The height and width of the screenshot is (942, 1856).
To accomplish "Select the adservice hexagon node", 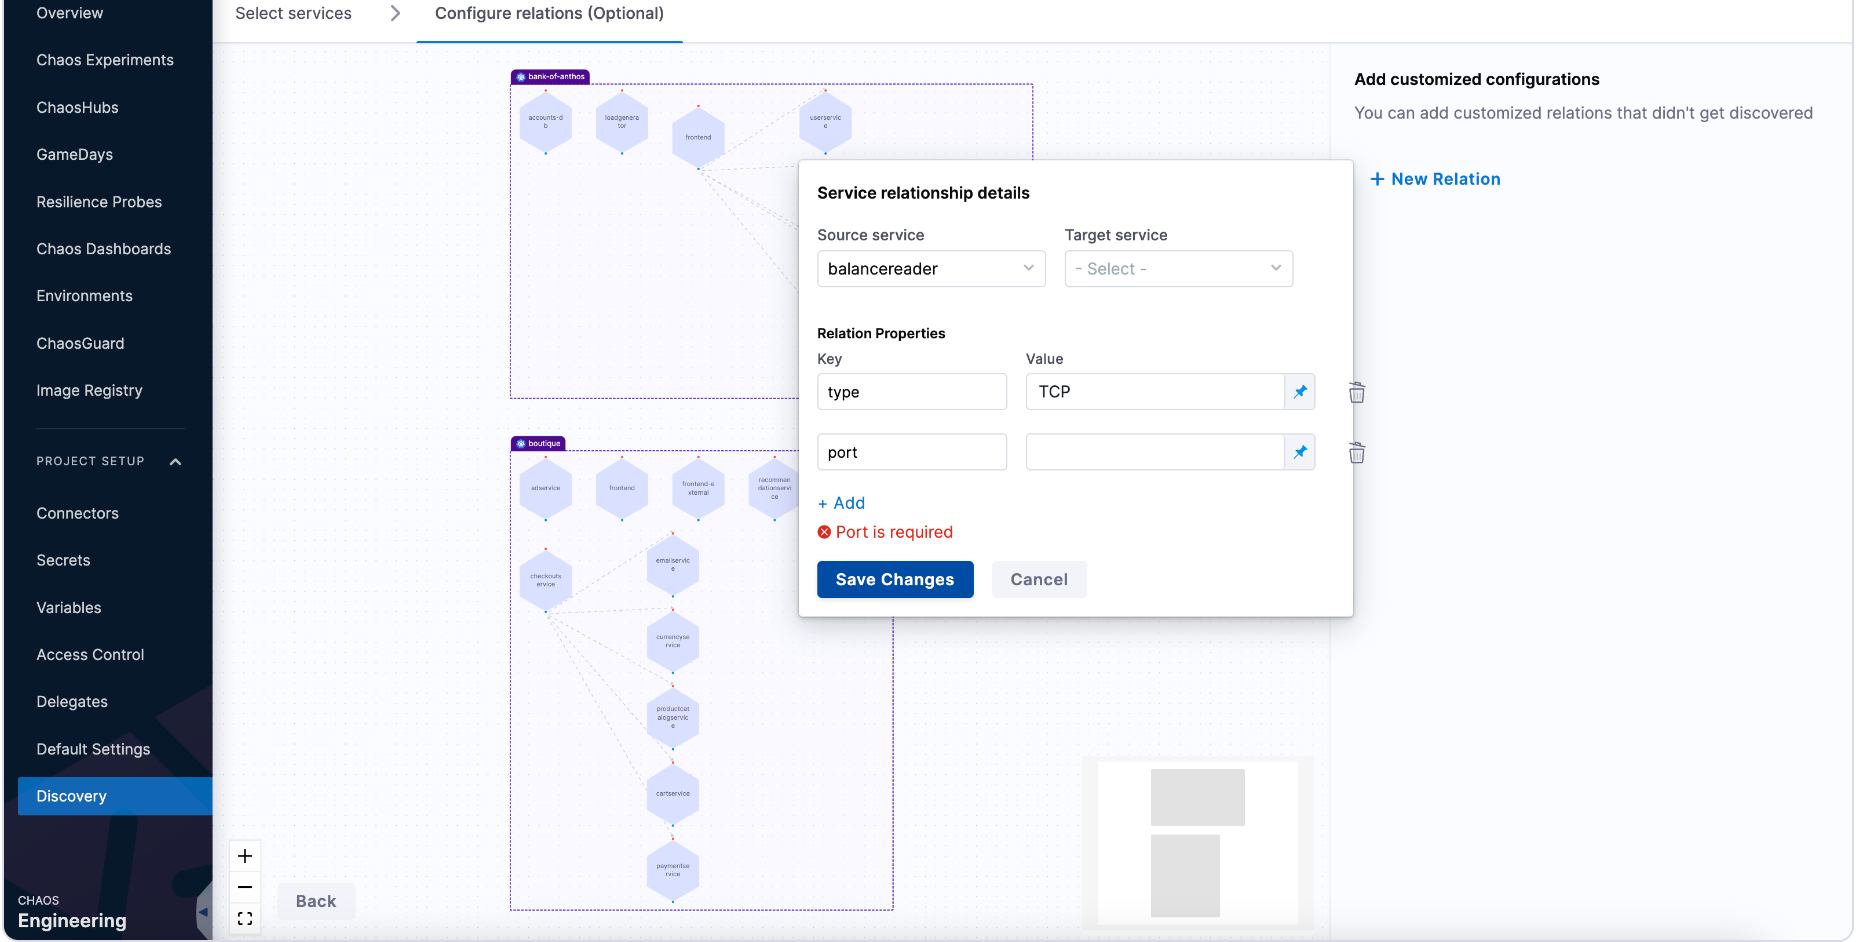I will (x=546, y=488).
